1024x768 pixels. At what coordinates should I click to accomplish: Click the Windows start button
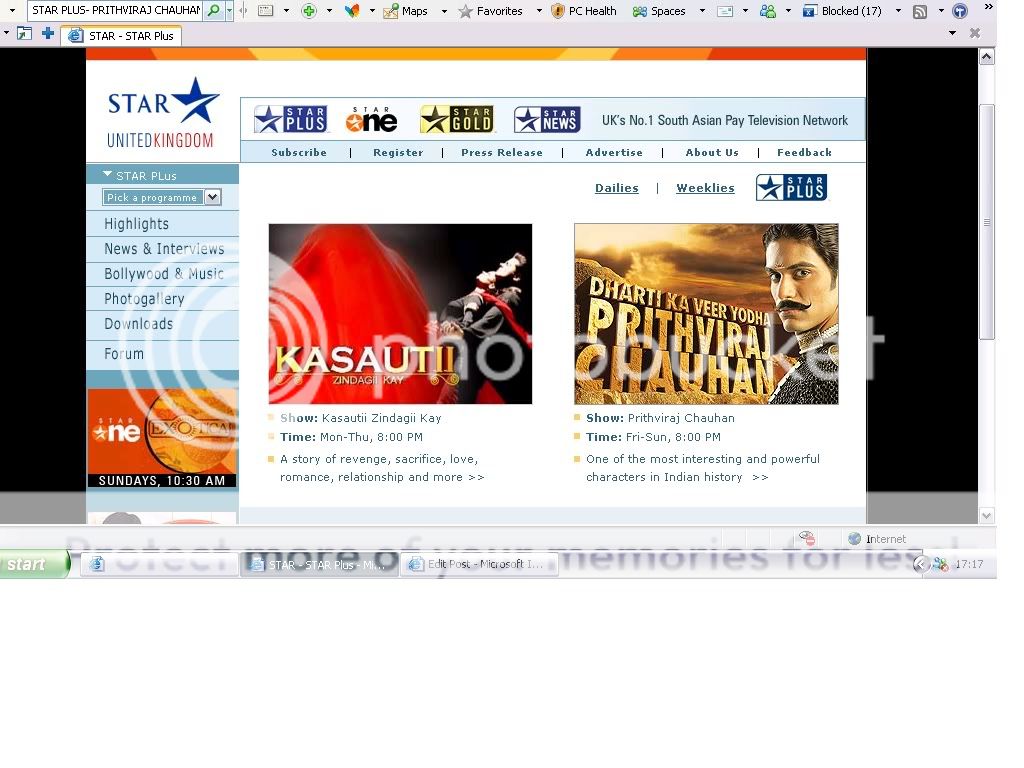(34, 564)
